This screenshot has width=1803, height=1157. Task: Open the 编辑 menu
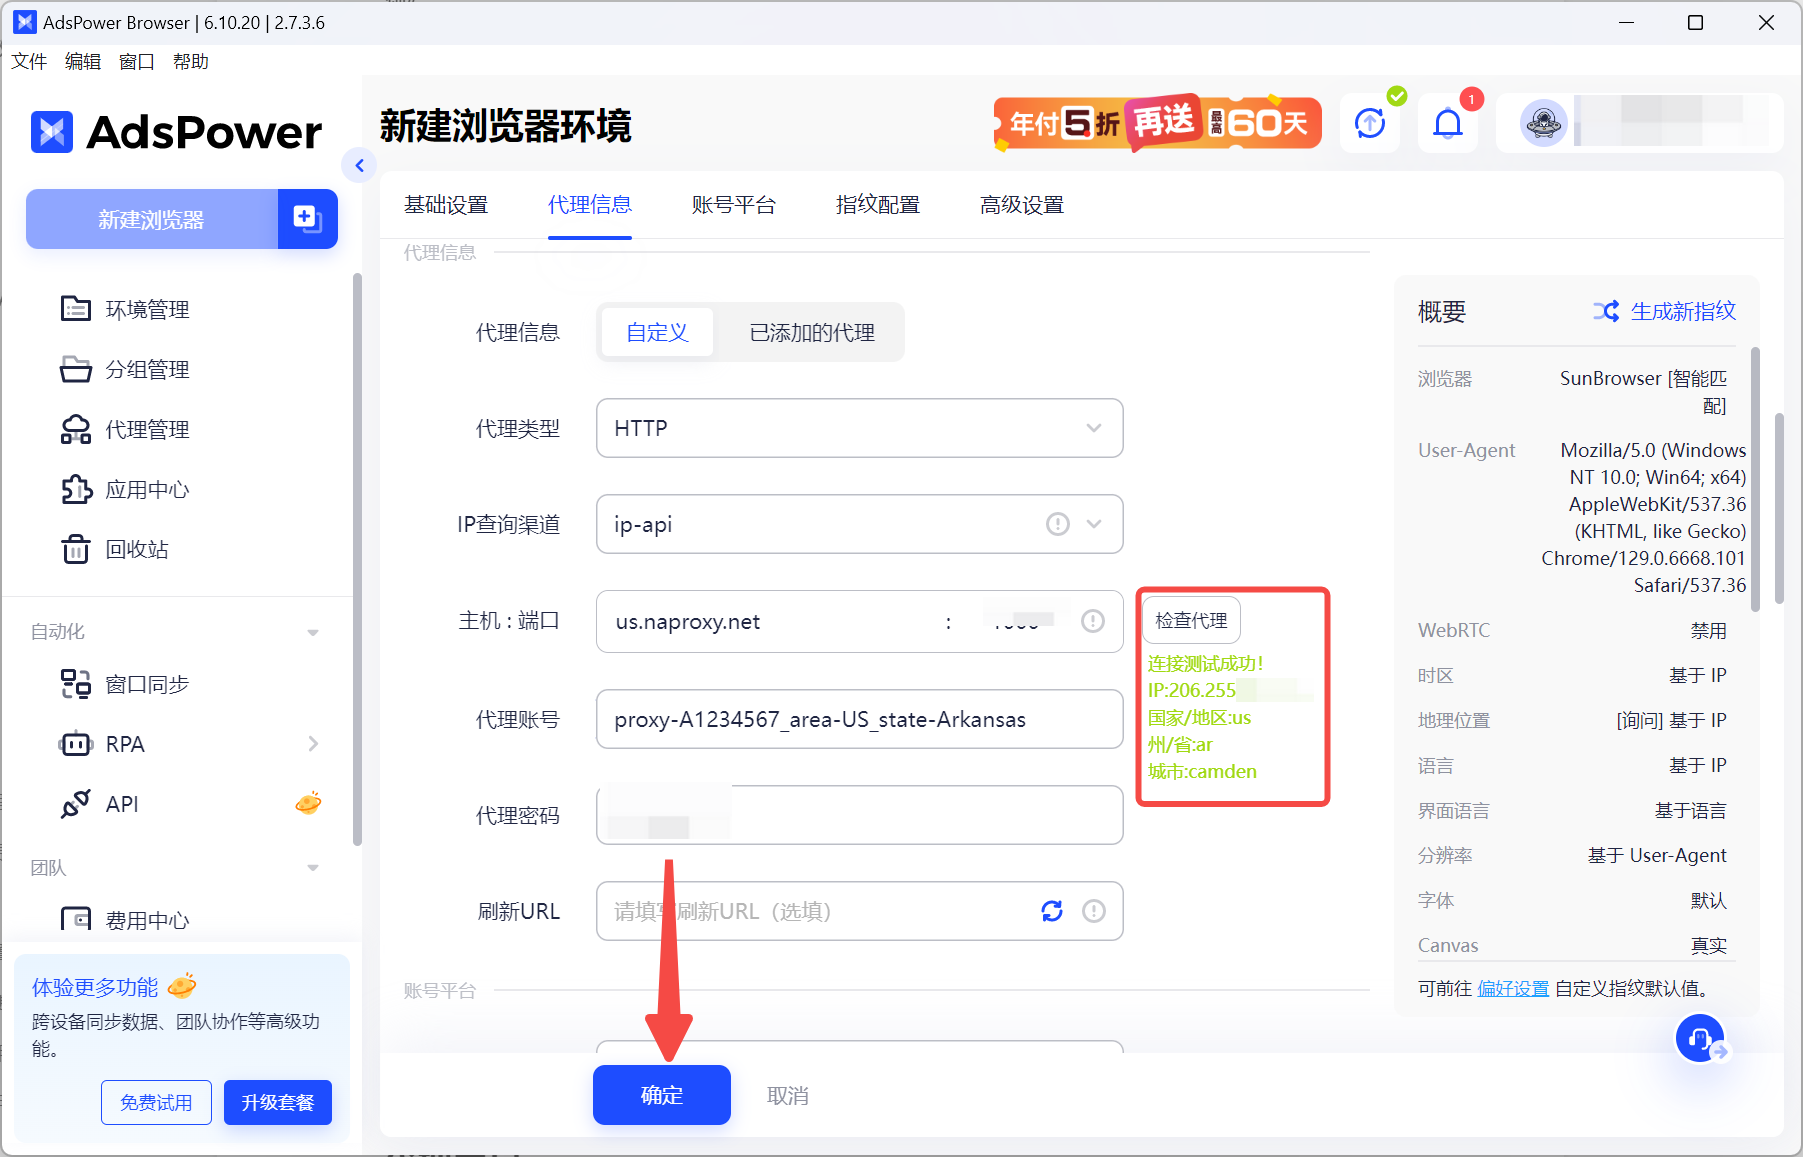tap(83, 62)
